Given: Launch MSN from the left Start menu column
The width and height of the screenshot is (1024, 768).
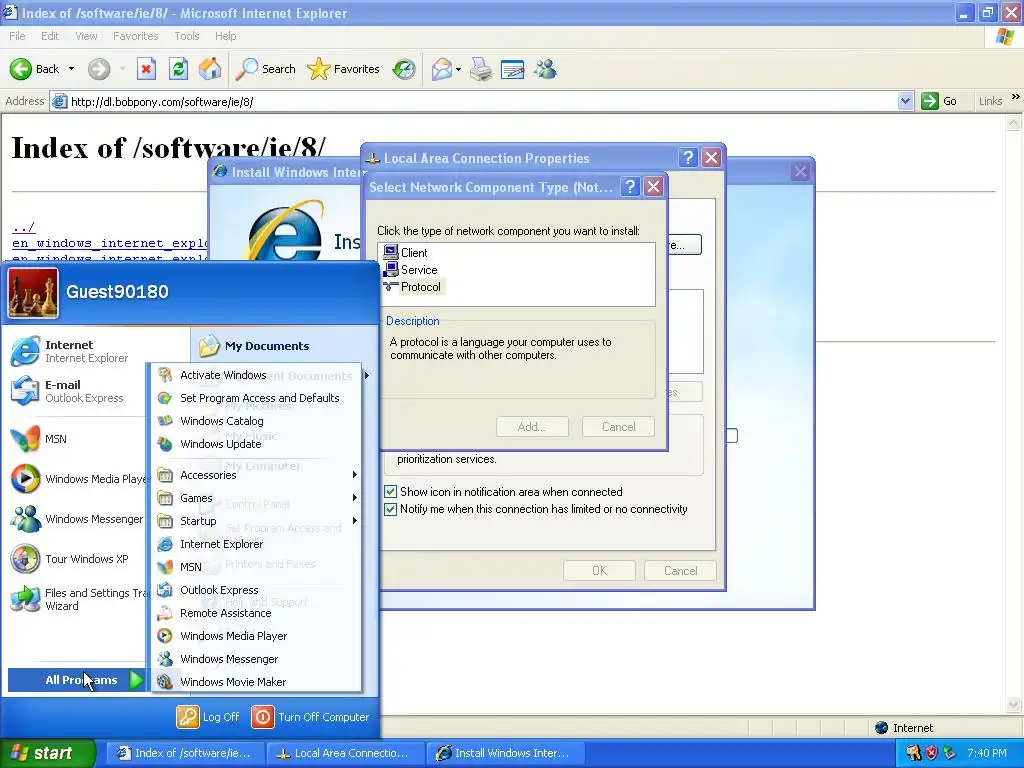Looking at the screenshot, I should (x=39, y=439).
